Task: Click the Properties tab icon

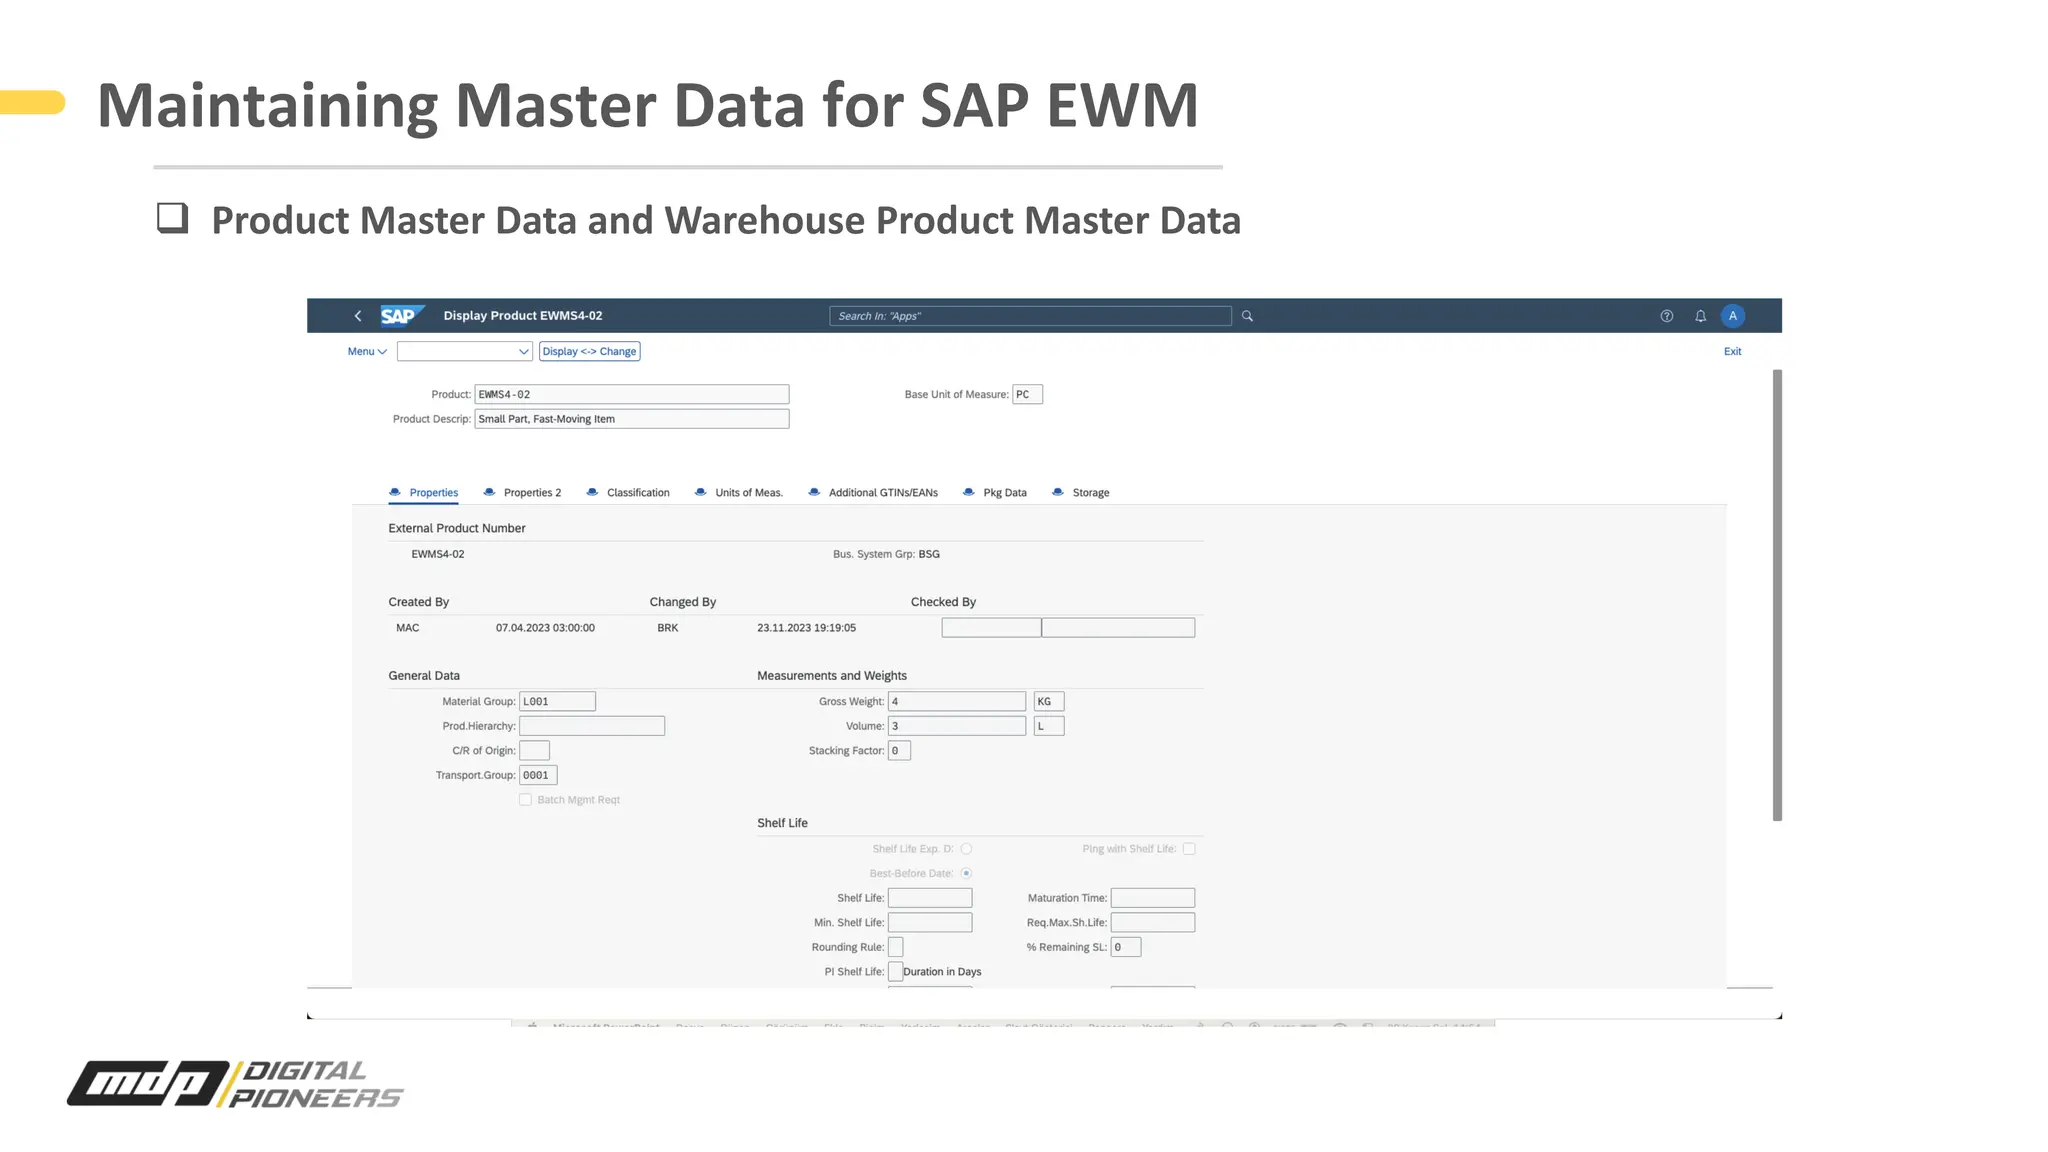Action: 395,492
